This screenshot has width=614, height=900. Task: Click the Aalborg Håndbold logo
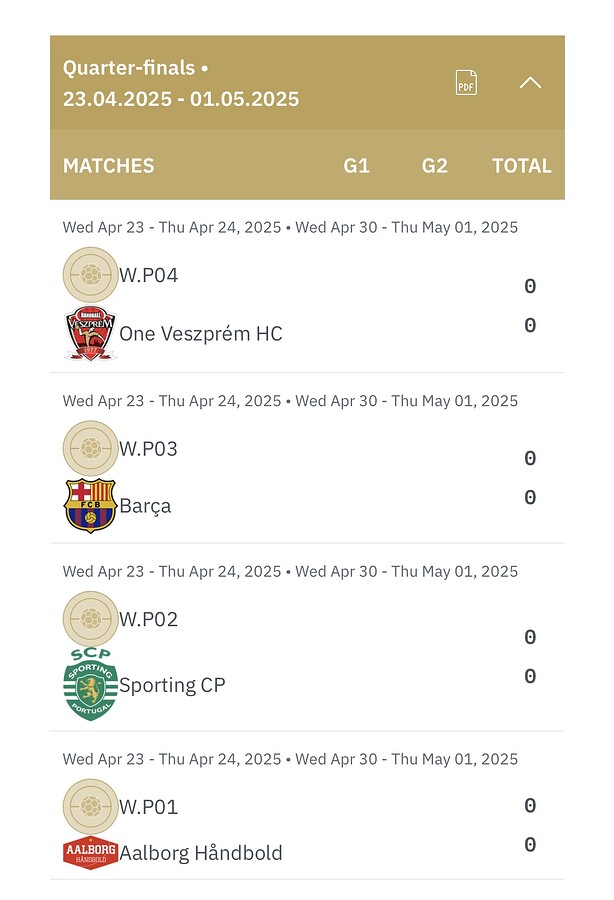pos(90,853)
